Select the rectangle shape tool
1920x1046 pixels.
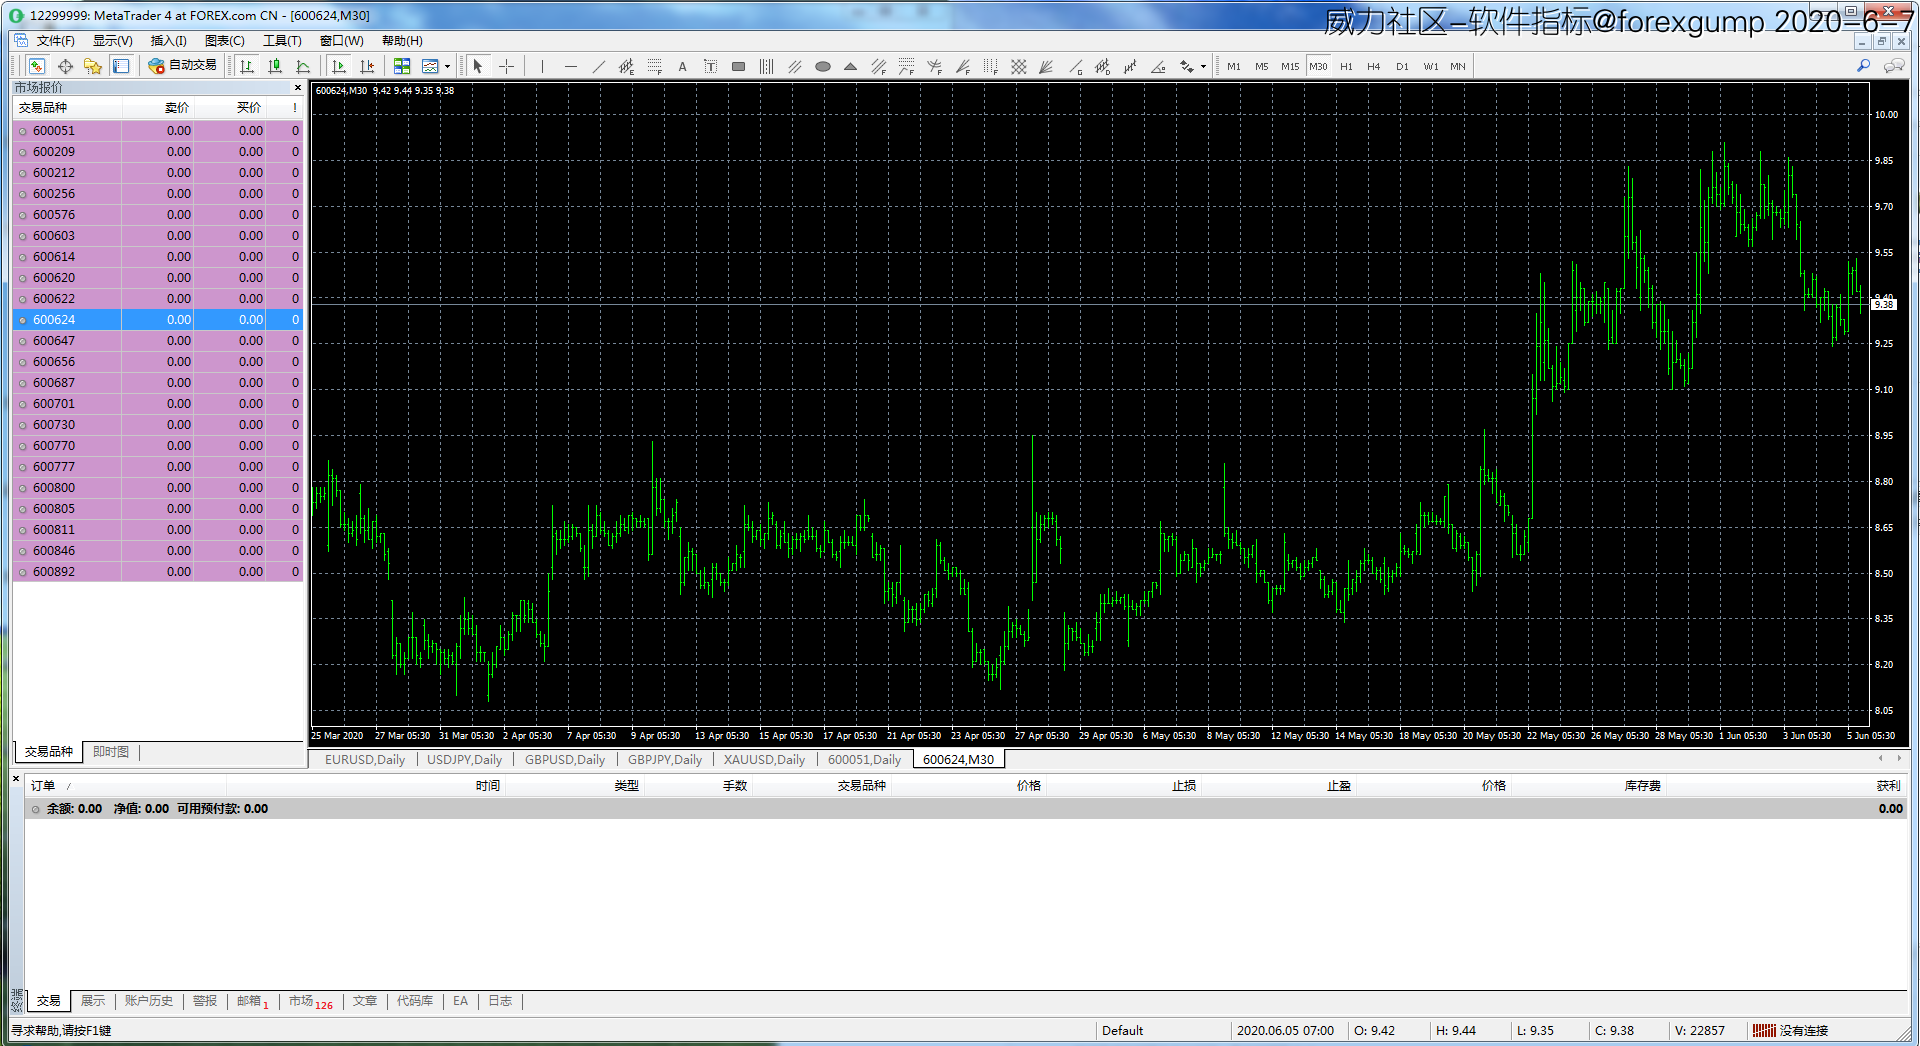tap(738, 66)
